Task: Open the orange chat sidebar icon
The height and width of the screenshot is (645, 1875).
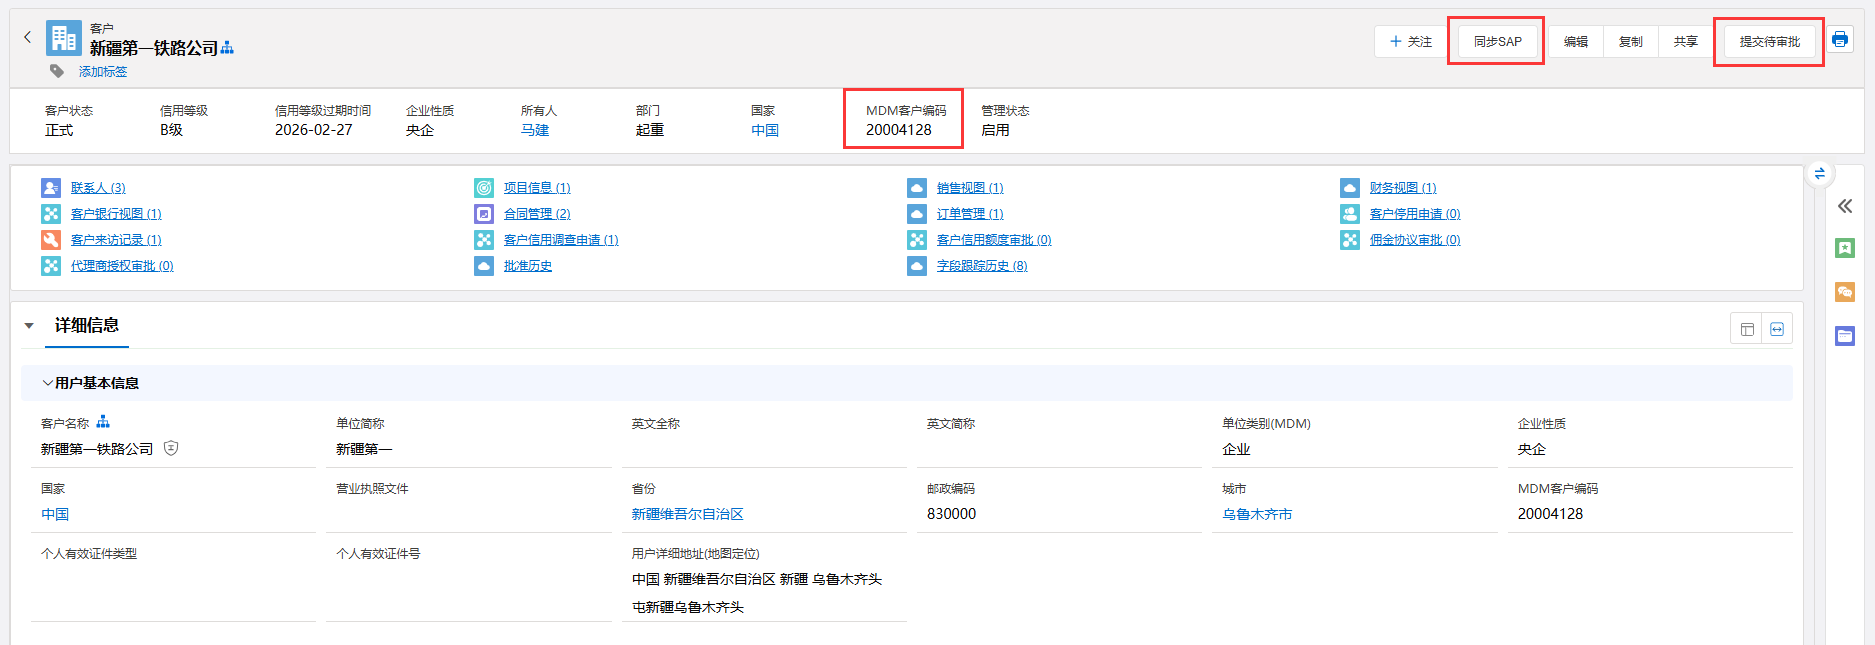Action: pyautogui.click(x=1845, y=292)
